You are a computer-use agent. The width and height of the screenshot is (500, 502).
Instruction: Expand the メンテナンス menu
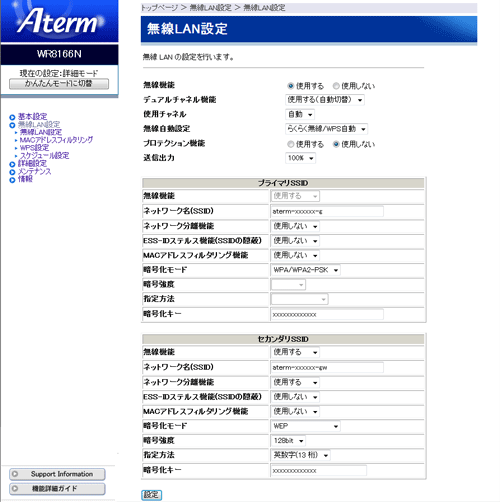click(x=35, y=172)
